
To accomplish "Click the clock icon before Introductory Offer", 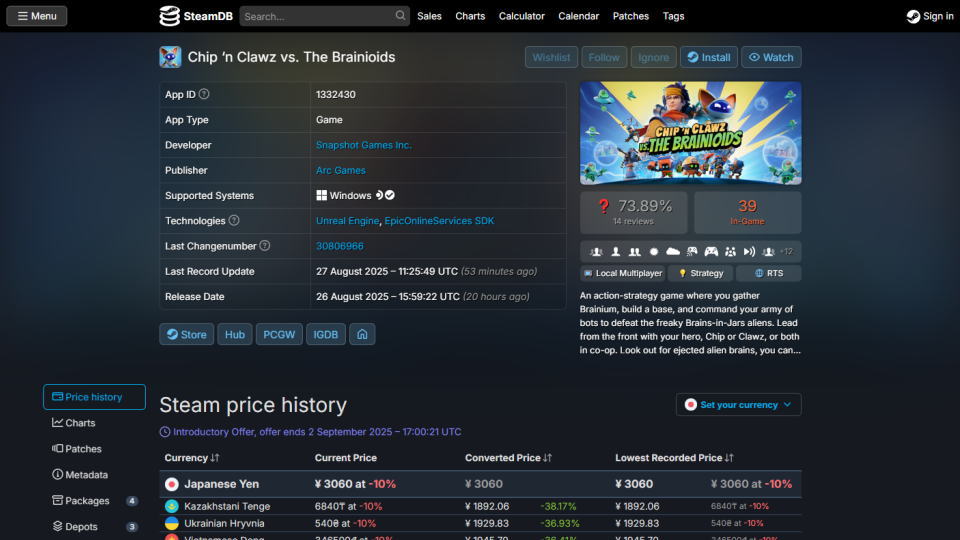I will (165, 432).
